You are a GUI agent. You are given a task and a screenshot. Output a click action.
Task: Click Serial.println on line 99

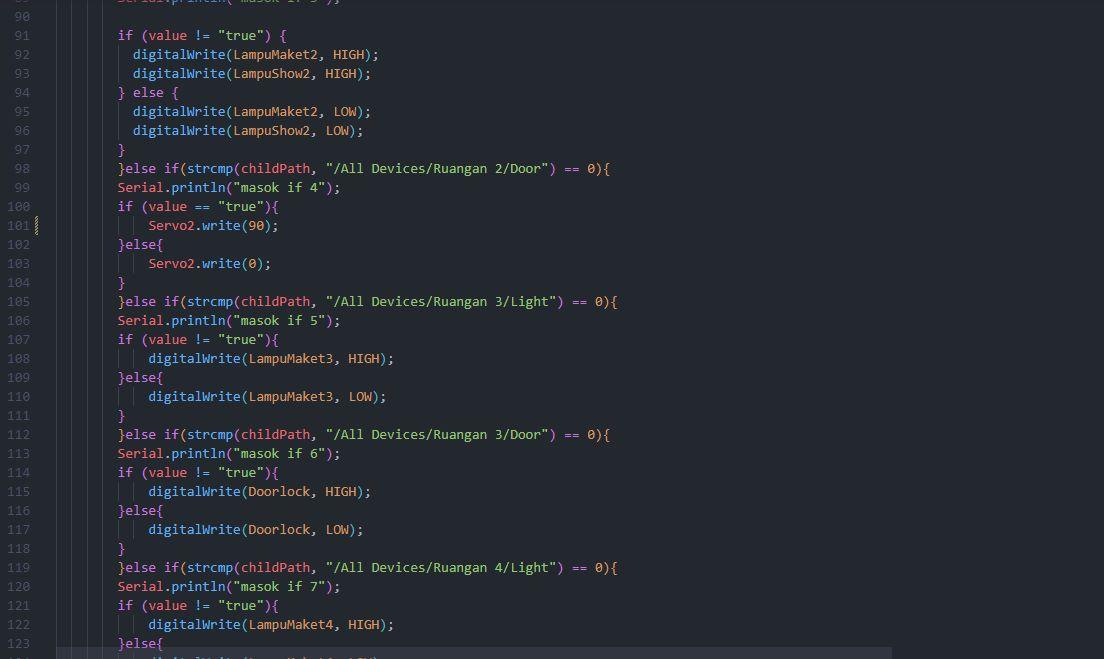point(170,187)
